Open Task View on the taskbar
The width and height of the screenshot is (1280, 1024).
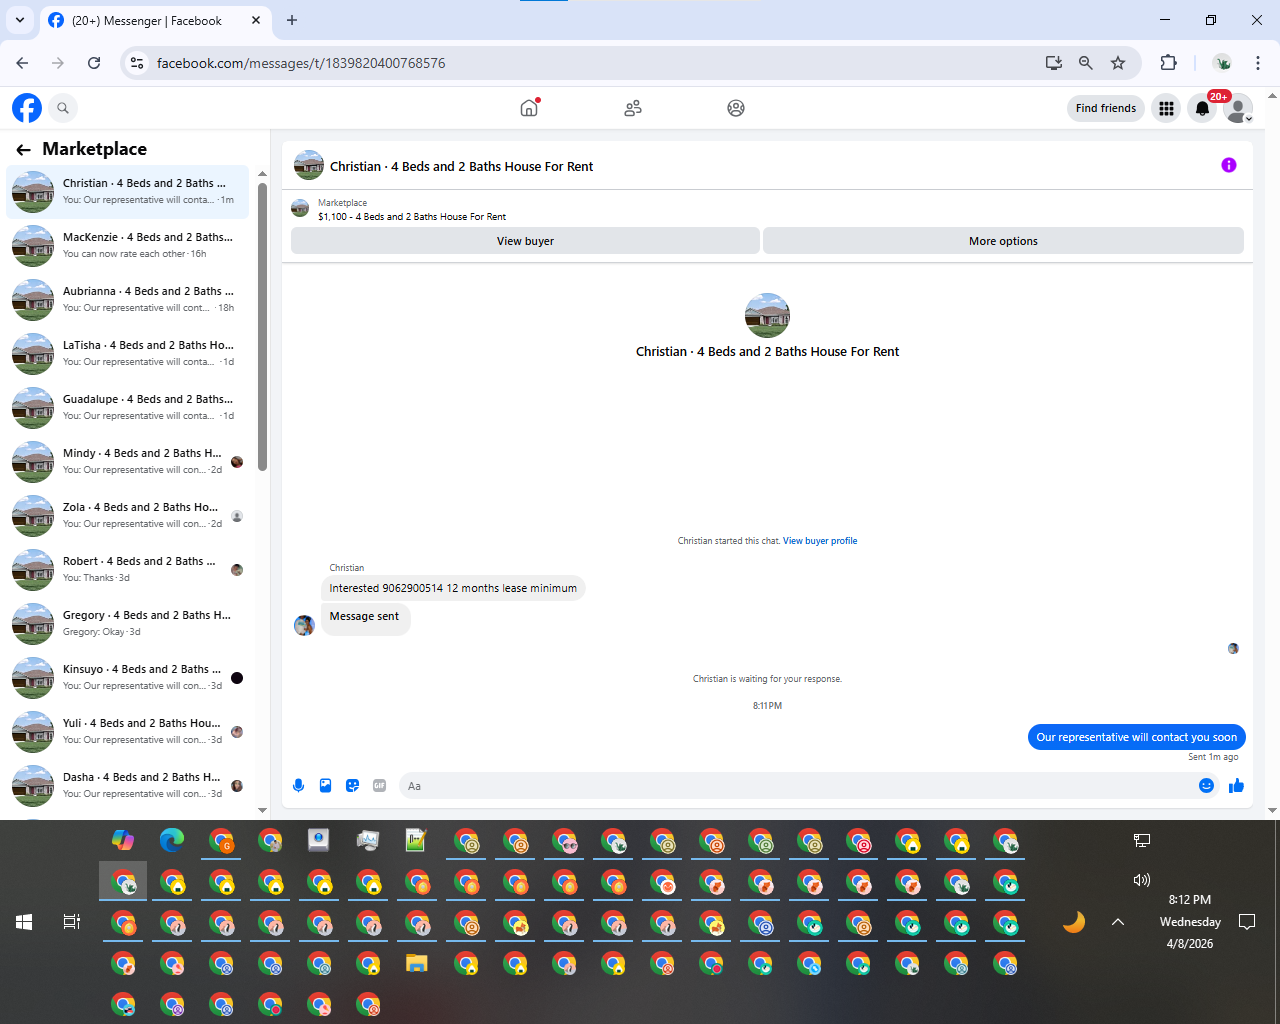(x=72, y=922)
